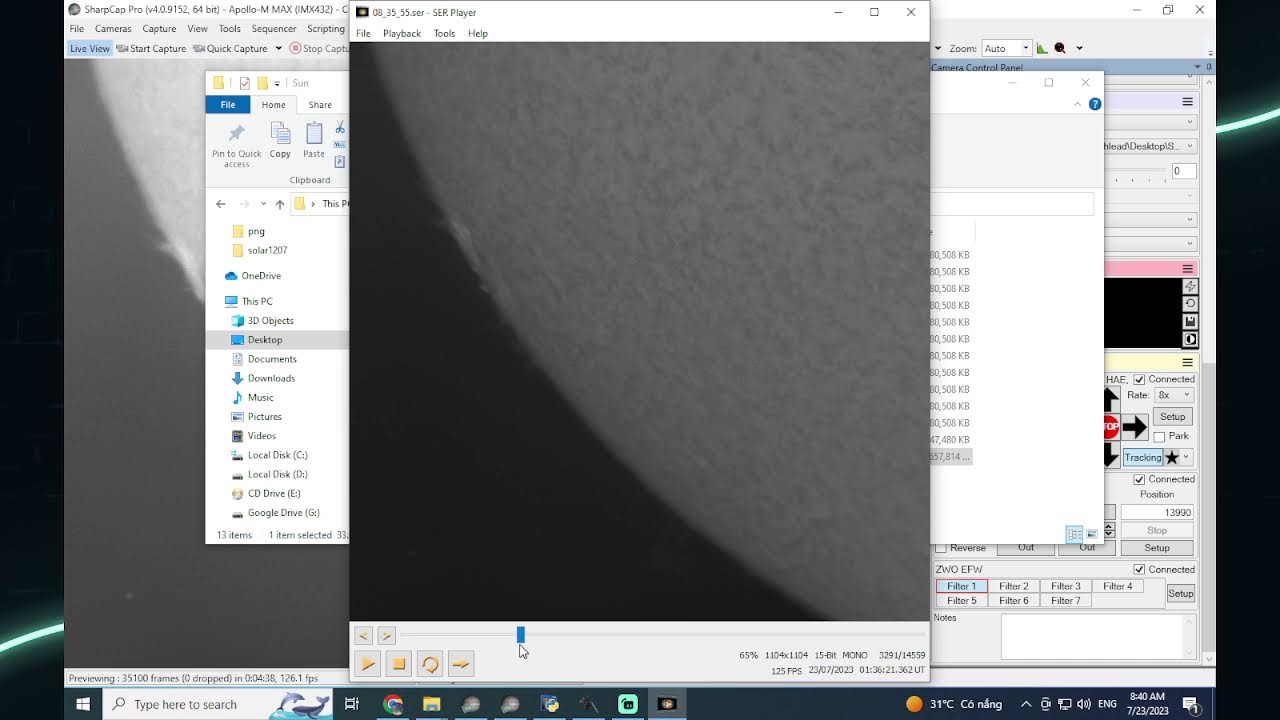Click the Copy icon in Explorer ribbon
1280x720 pixels.
[x=280, y=140]
